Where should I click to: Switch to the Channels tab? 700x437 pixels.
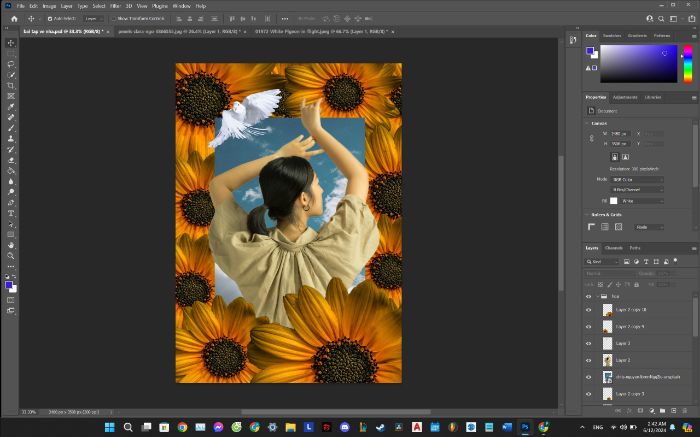614,248
